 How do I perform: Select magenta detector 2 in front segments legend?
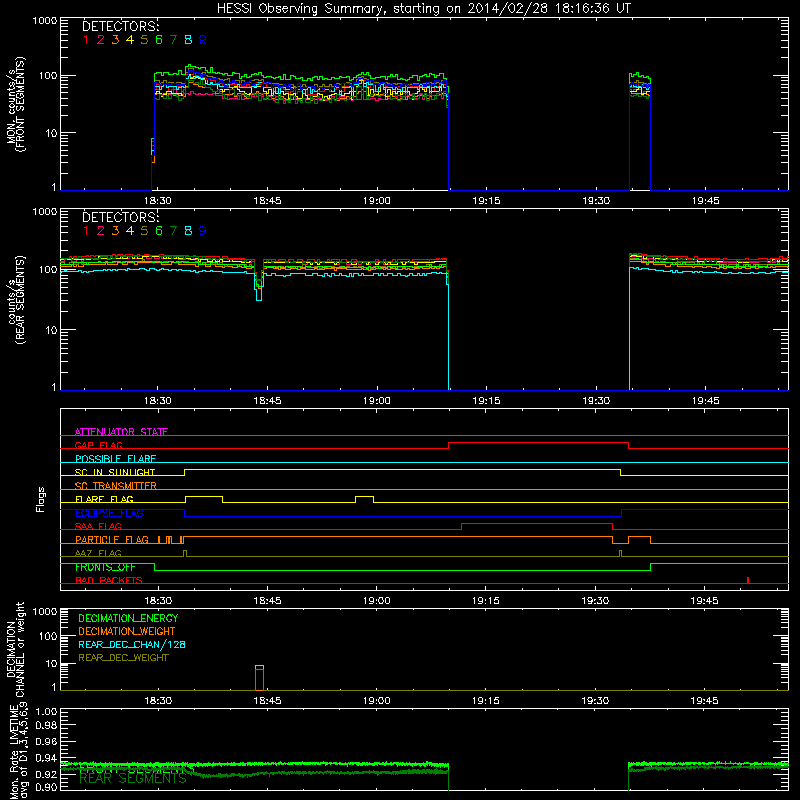(x=101, y=40)
